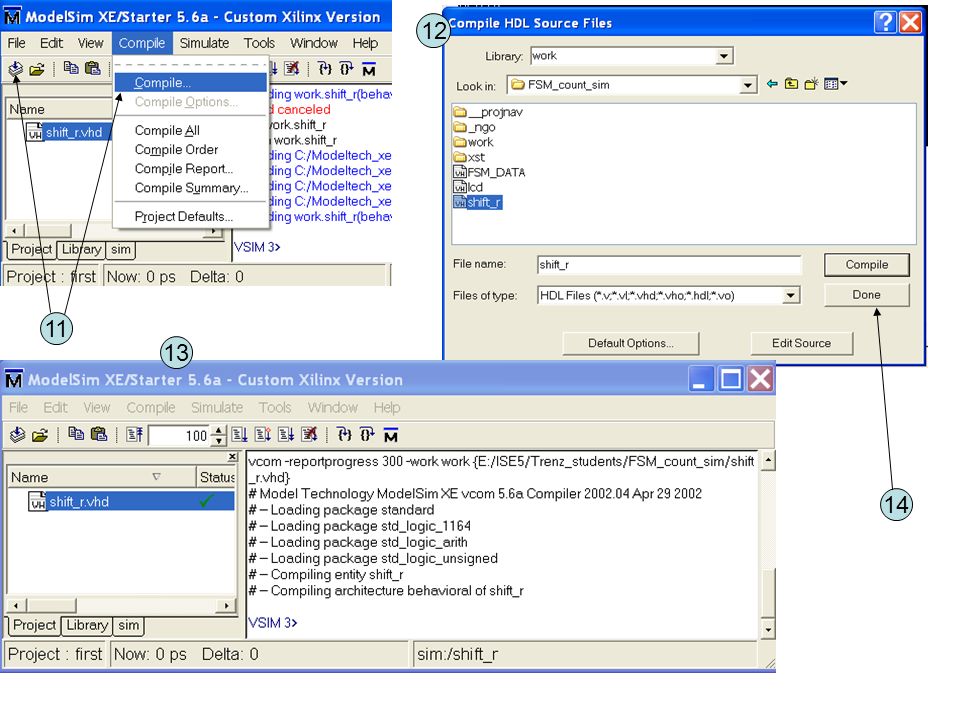This screenshot has height=720, width=960.
Task: Open File menu in upper ModelSim window
Action: pos(17,43)
